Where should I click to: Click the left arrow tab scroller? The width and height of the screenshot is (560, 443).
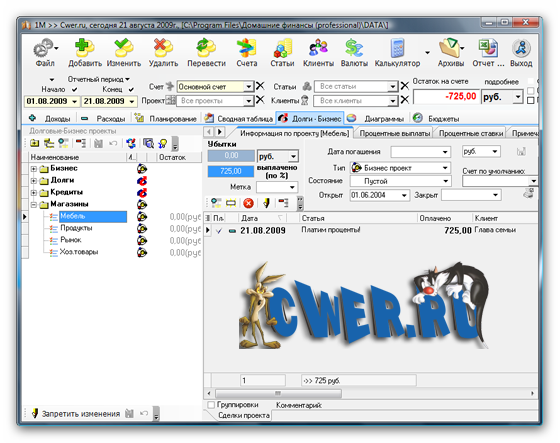pyautogui.click(x=209, y=132)
